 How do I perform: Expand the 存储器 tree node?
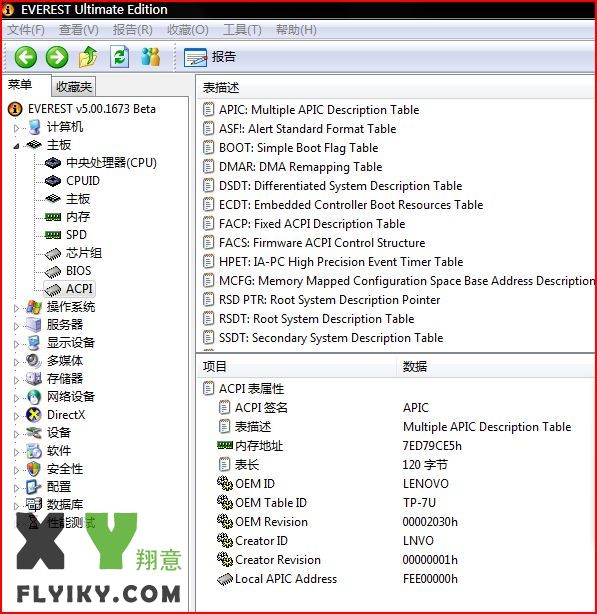16,380
